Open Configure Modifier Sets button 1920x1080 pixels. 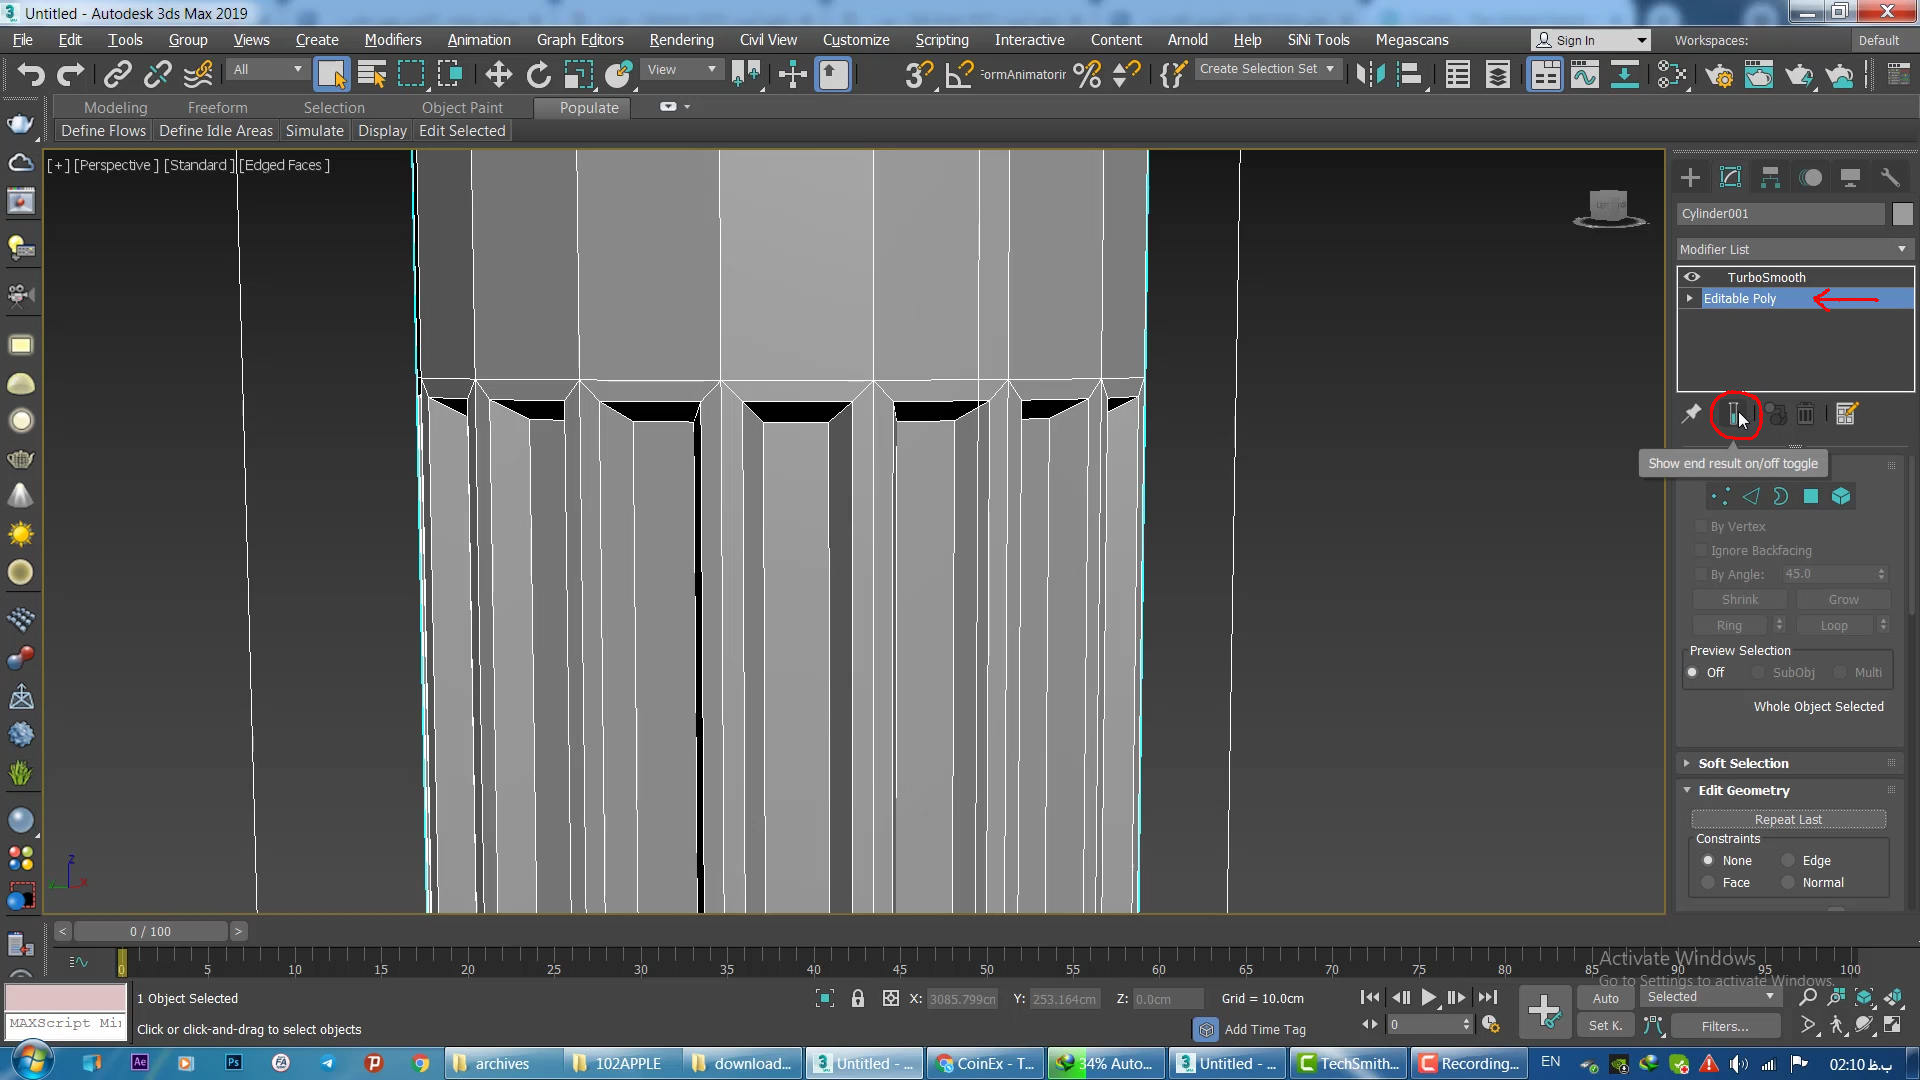1846,413
